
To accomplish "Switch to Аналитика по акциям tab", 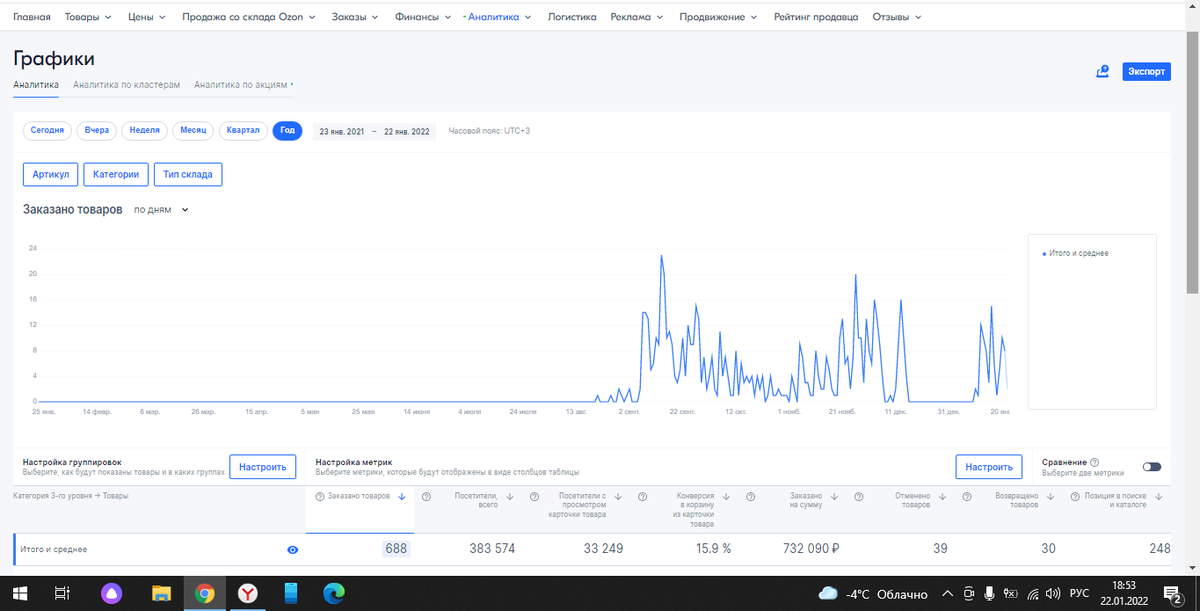I will click(243, 85).
